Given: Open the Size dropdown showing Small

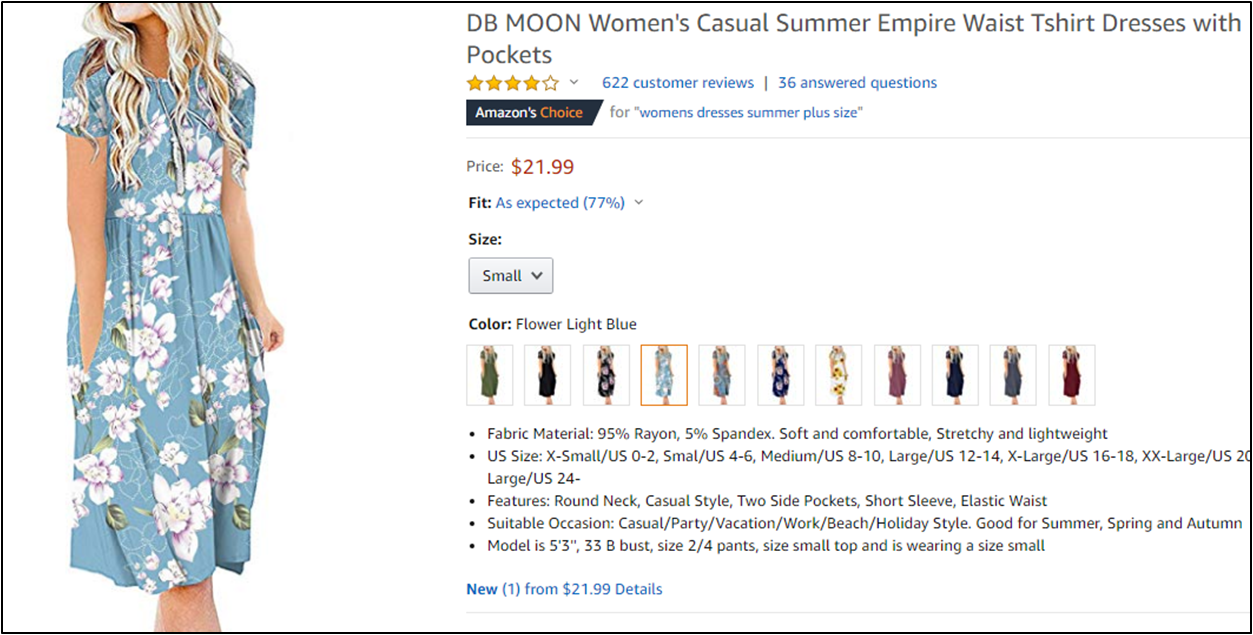Looking at the screenshot, I should (510, 276).
